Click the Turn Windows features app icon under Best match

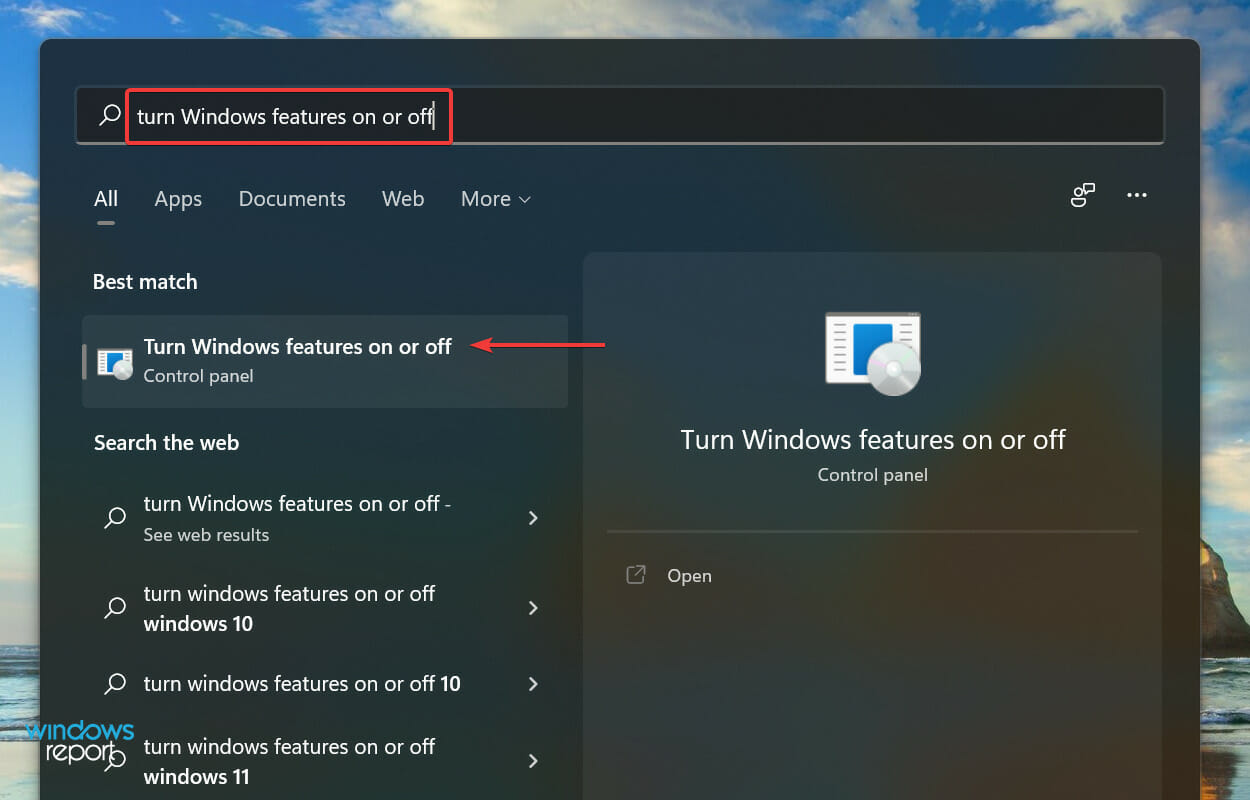[x=114, y=362]
